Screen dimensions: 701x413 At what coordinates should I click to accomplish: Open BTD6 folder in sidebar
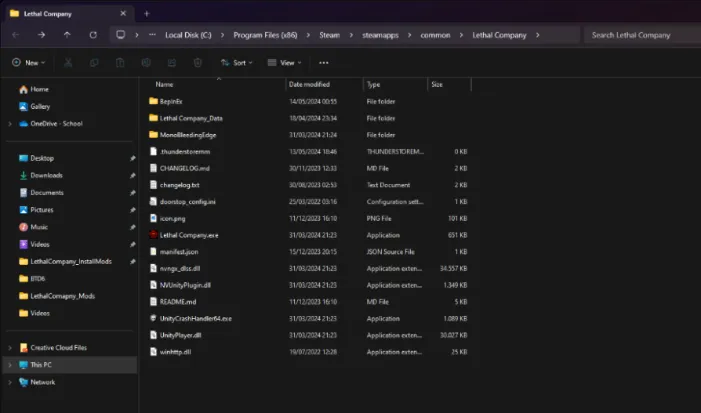coord(32,278)
